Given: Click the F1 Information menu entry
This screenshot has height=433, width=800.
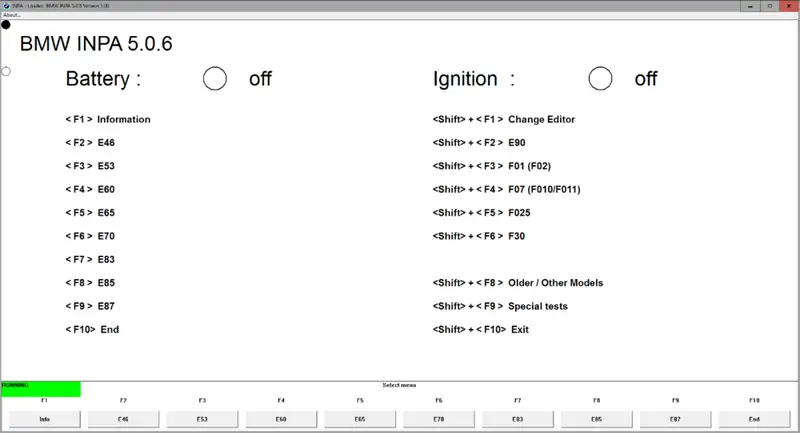Looking at the screenshot, I should coord(108,119).
